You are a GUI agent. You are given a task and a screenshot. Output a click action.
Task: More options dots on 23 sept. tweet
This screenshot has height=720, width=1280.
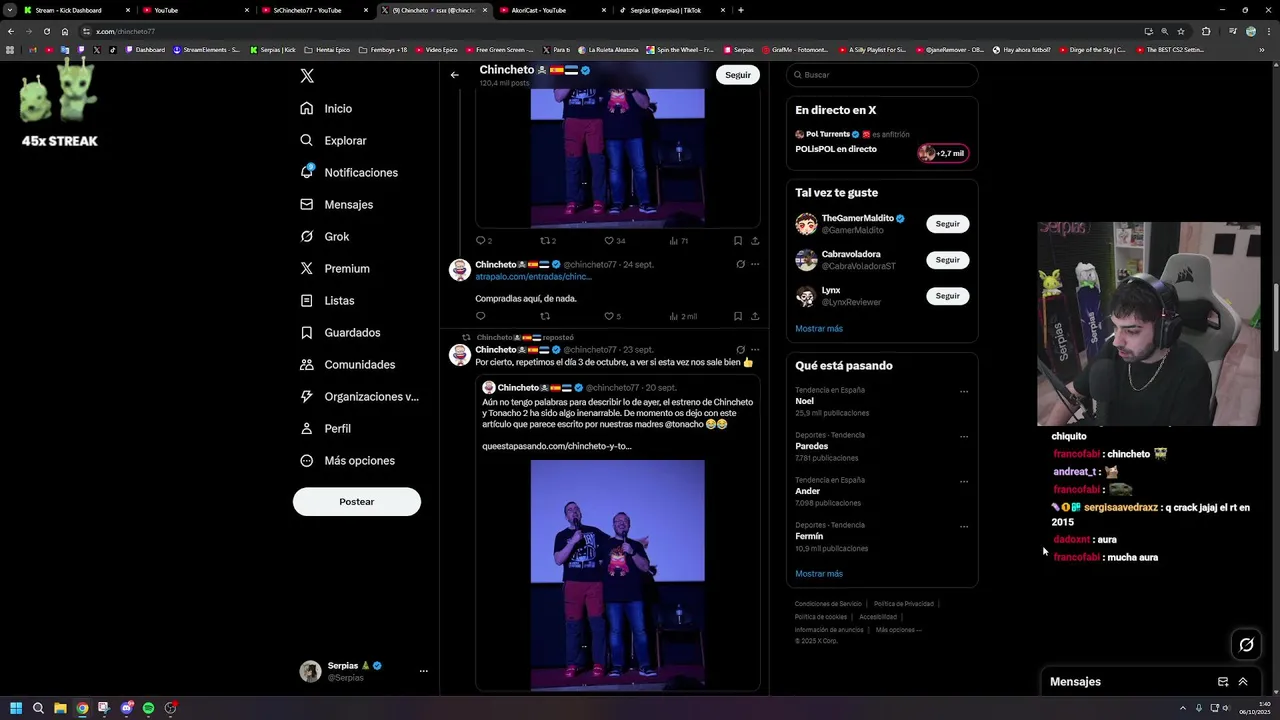pos(755,349)
